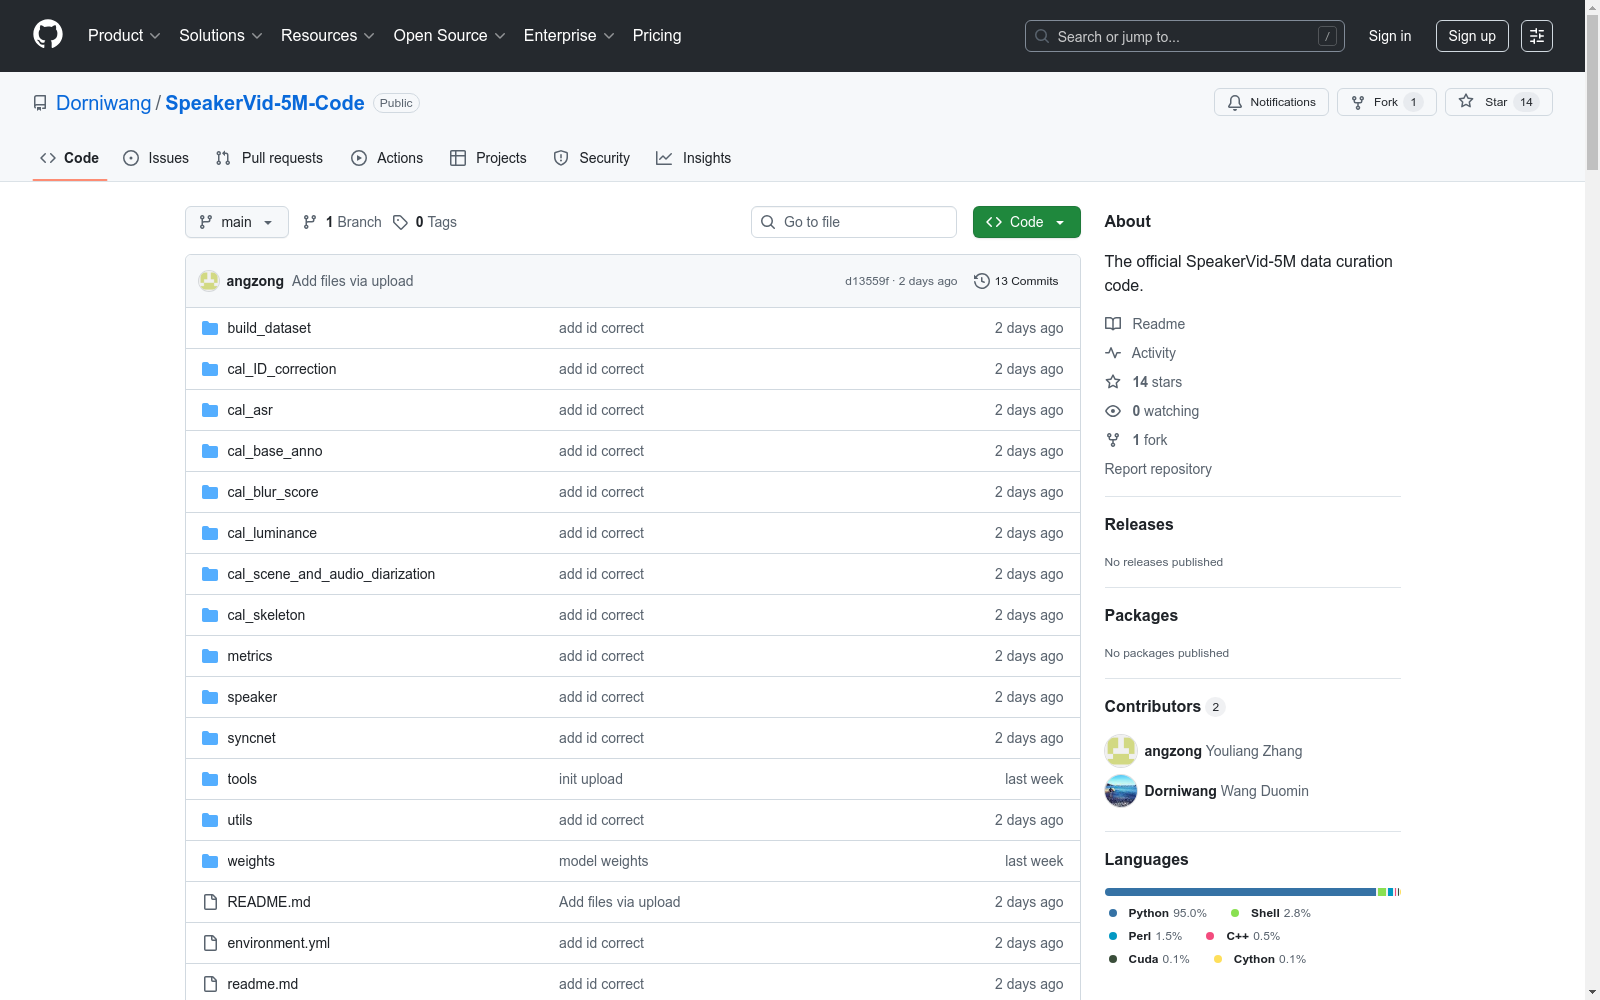This screenshot has width=1600, height=1000.
Task: Expand the Enterprise menu
Action: coord(569,36)
